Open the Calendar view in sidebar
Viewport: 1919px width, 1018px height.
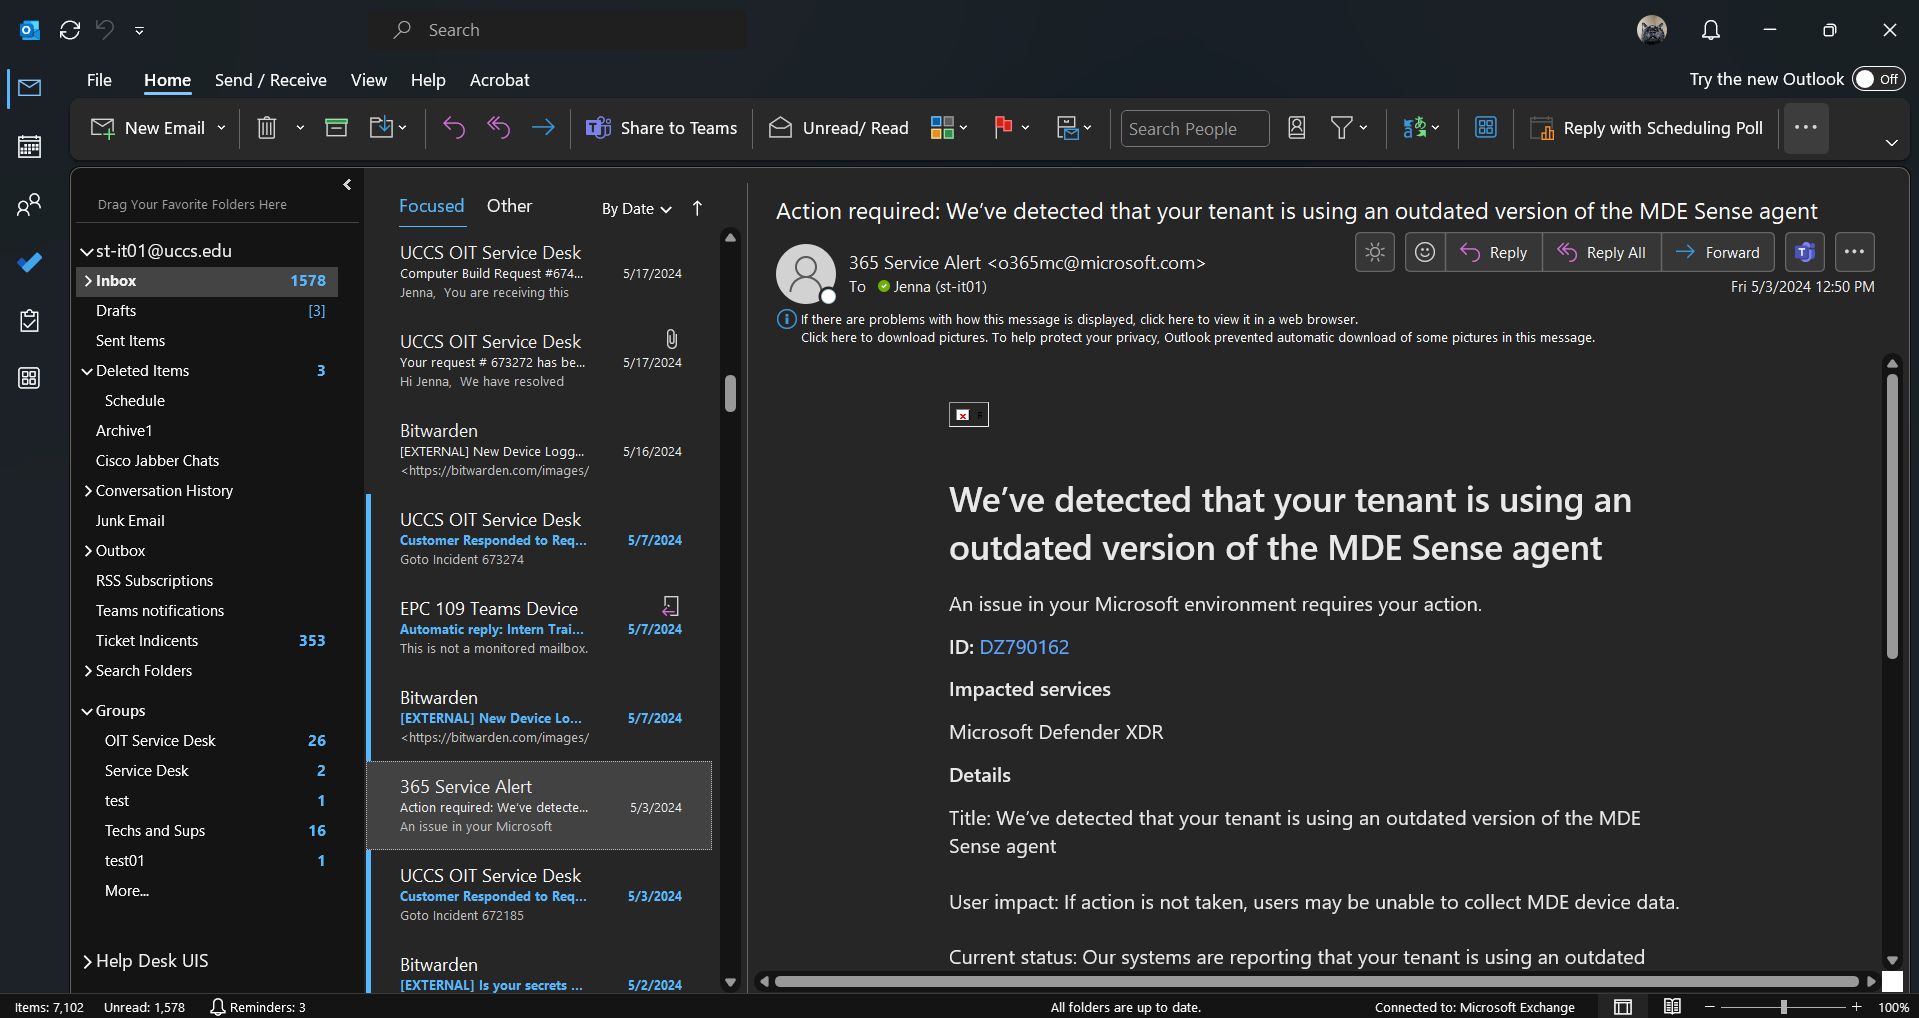pyautogui.click(x=30, y=147)
